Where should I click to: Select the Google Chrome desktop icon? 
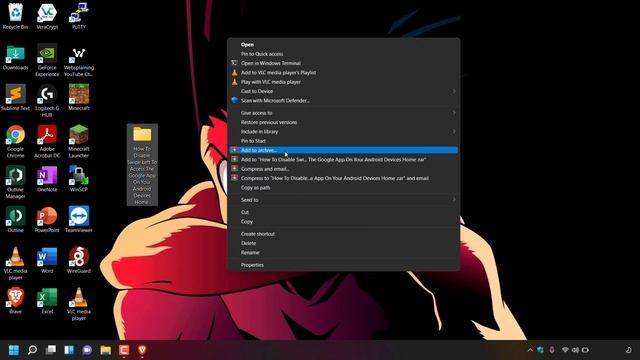[x=16, y=141]
